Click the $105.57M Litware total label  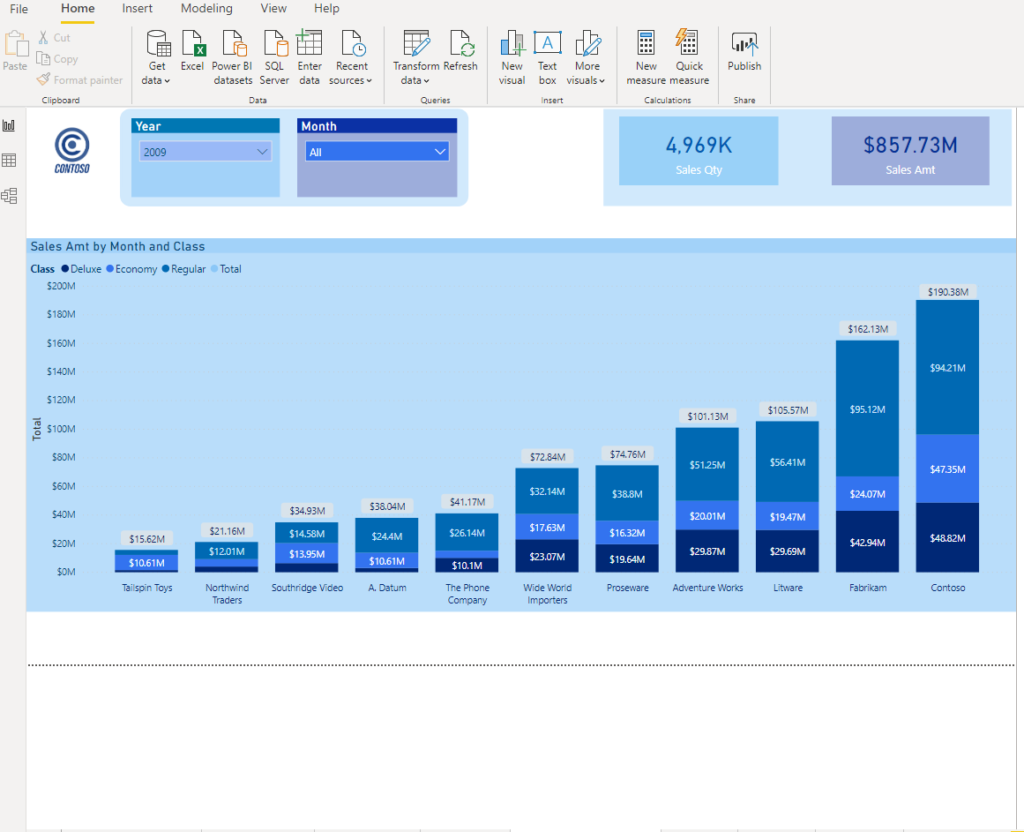coord(788,410)
